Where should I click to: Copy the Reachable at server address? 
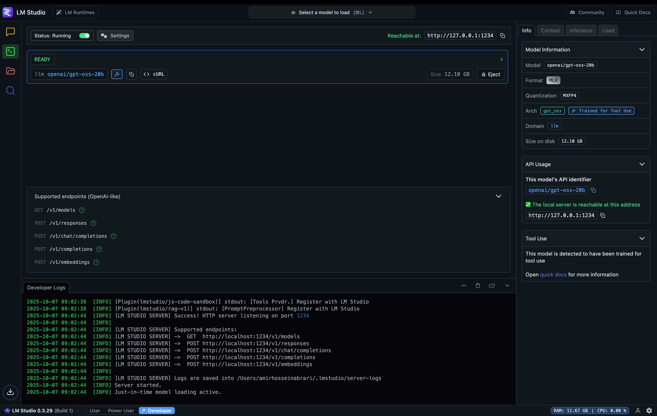(502, 36)
